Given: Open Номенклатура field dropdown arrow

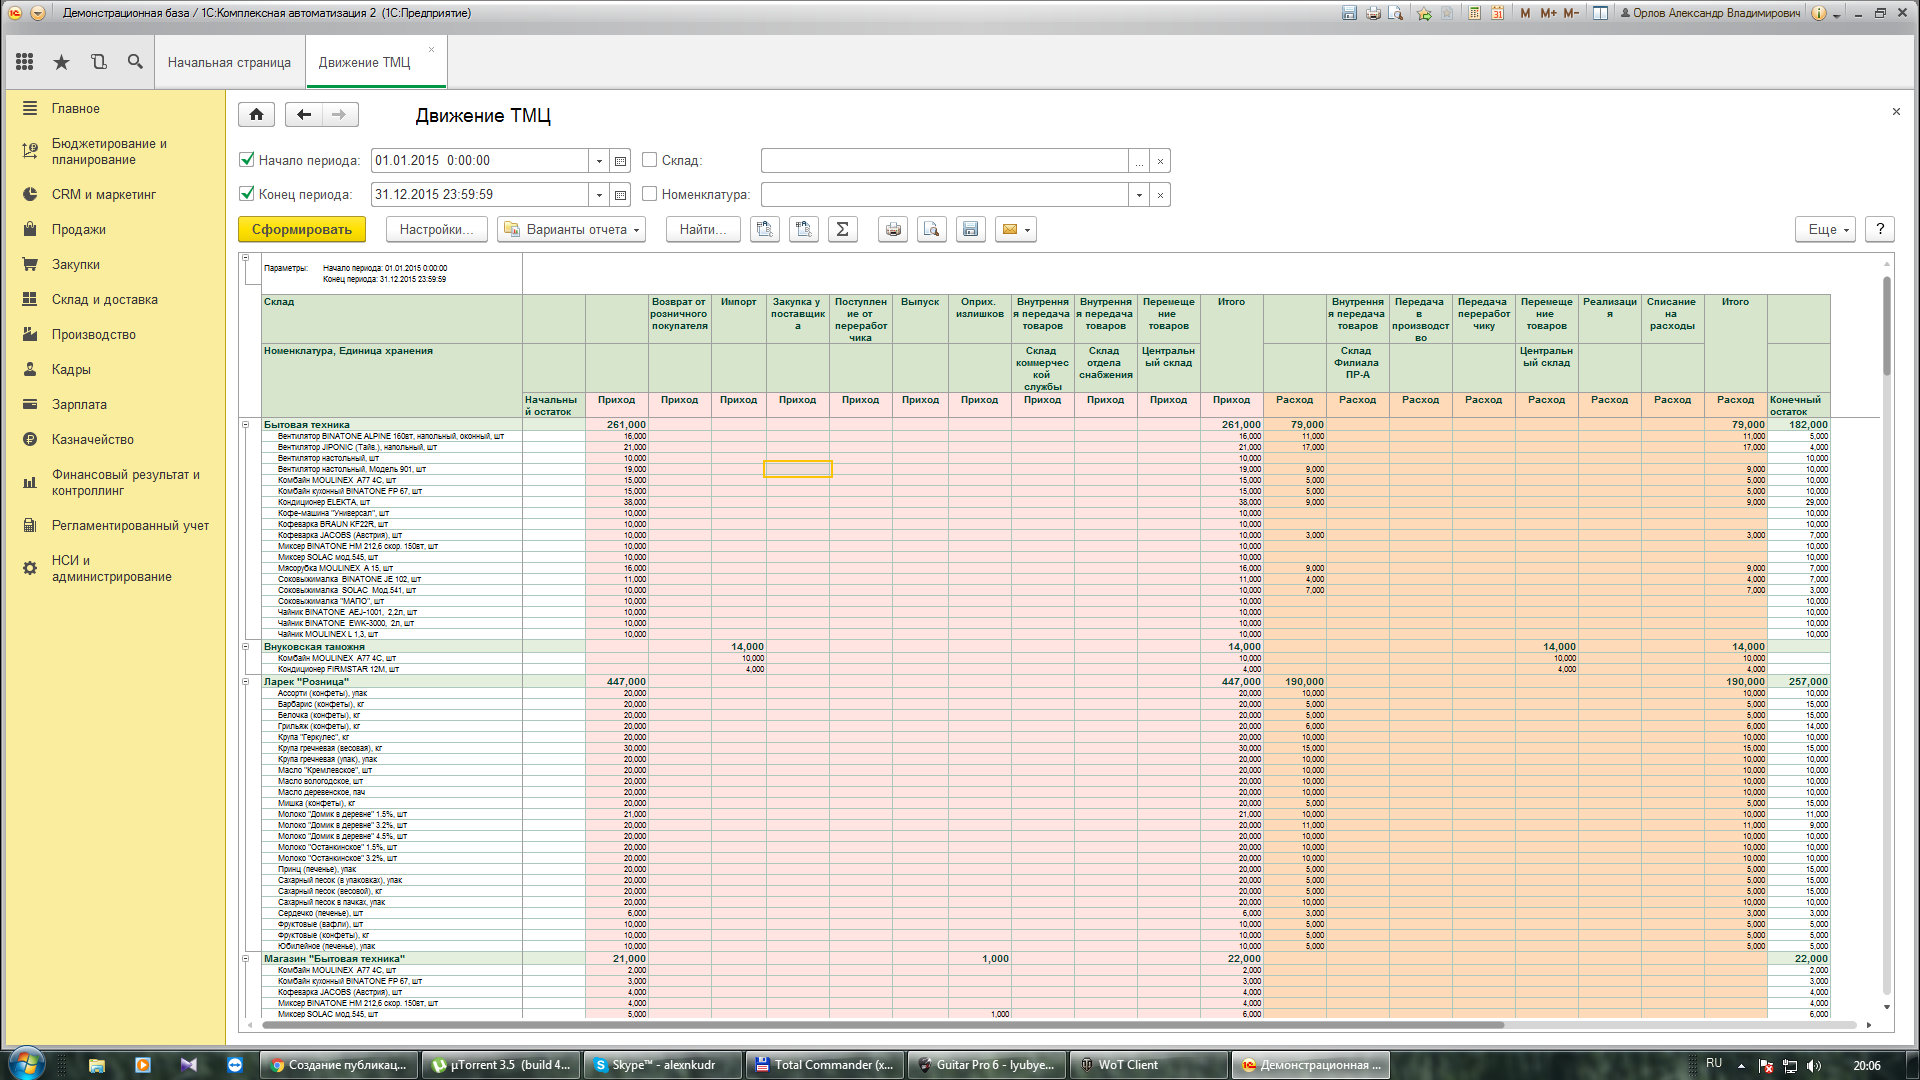Looking at the screenshot, I should tap(1139, 195).
